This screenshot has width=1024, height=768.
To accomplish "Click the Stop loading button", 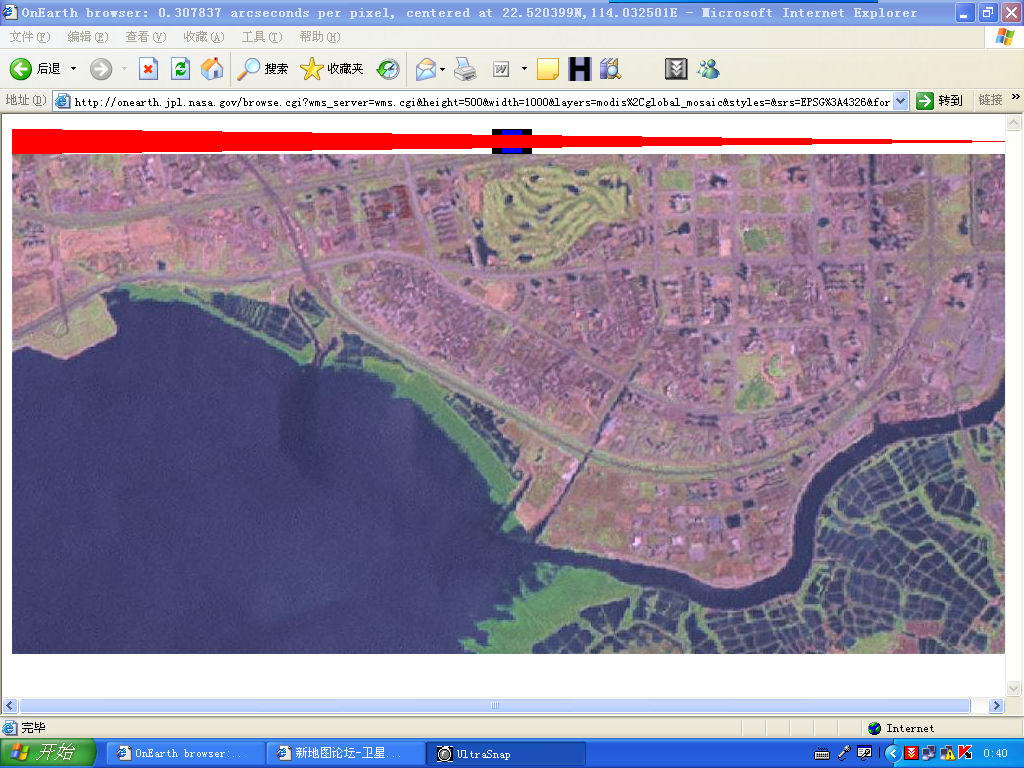I will pos(148,69).
